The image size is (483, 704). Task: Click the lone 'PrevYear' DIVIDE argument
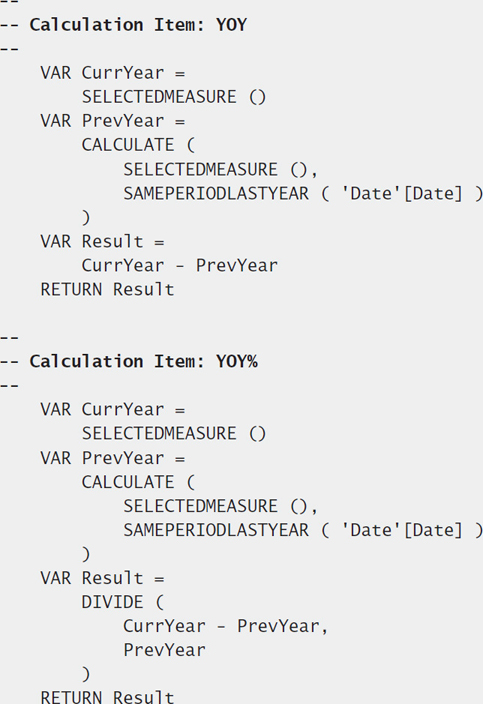164,650
